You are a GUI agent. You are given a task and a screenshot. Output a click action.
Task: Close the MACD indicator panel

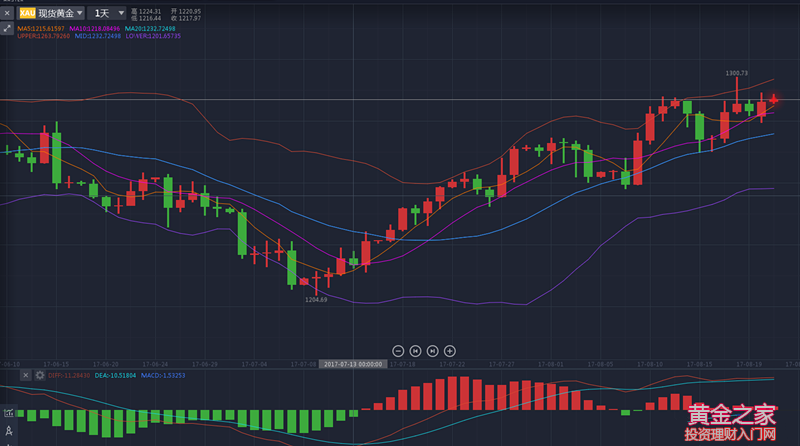click(25, 375)
